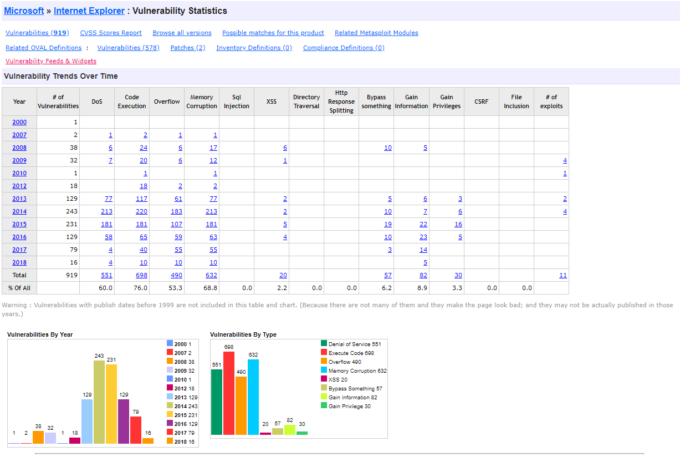This screenshot has height=457, width=690.
Task: Click the 2014 243 legend swatch
Action: click(170, 405)
